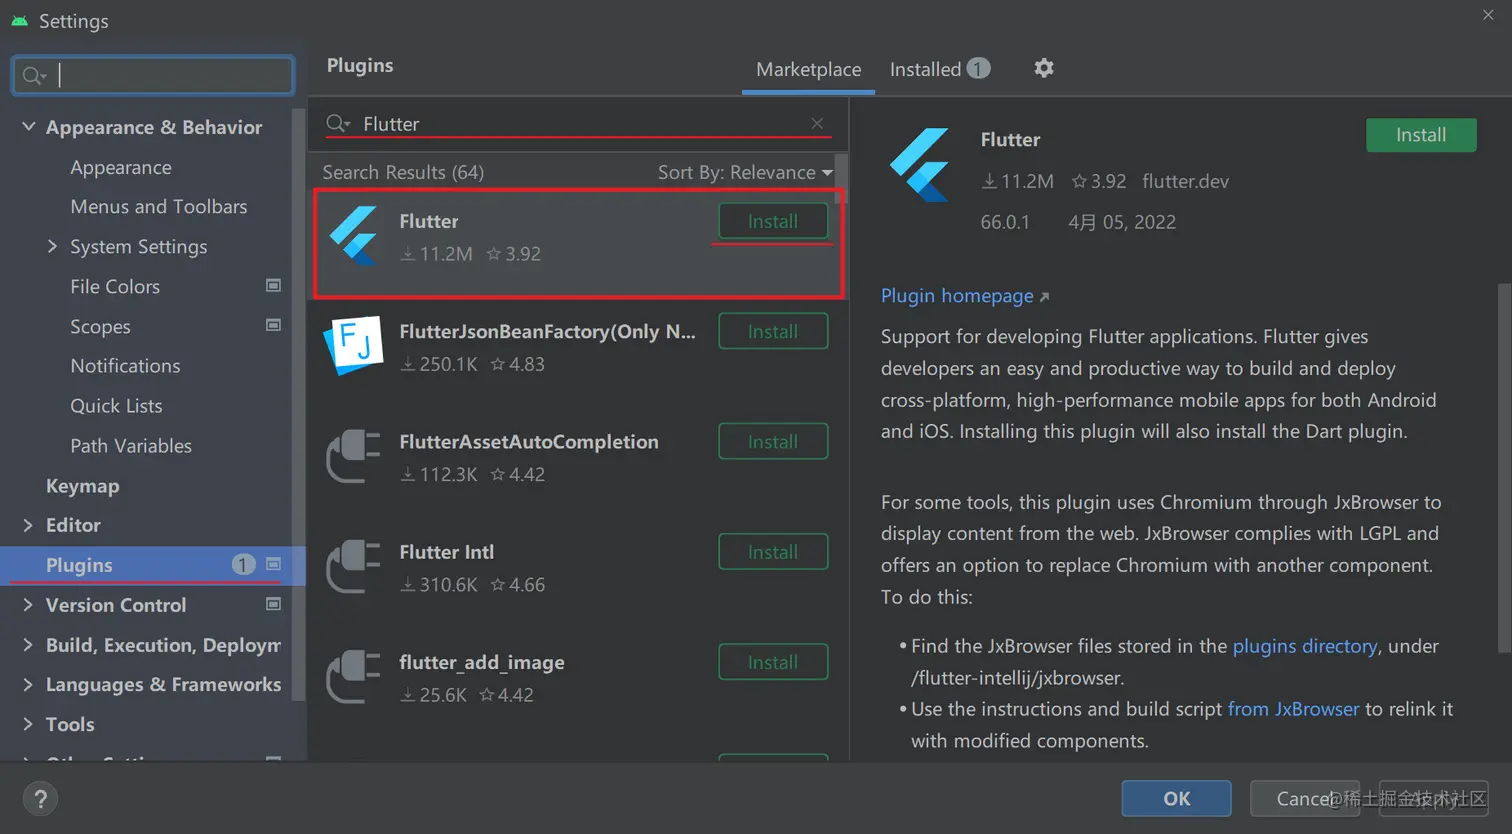Open the help question mark button

[x=40, y=799]
